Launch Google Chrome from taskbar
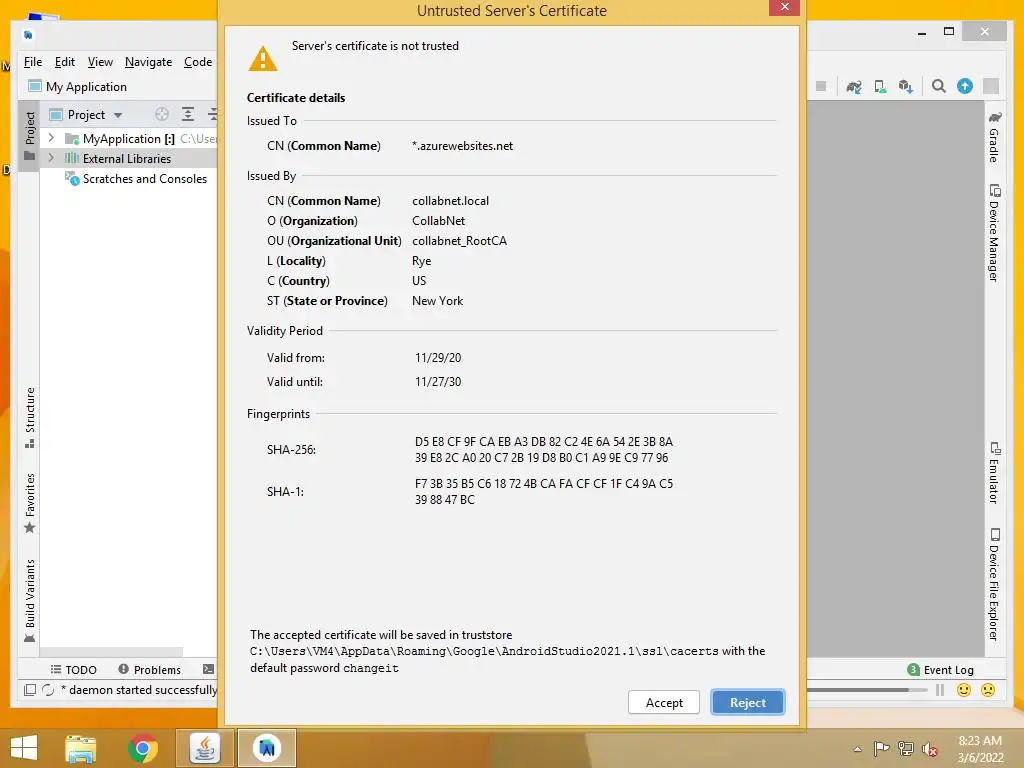The width and height of the screenshot is (1024, 768). (x=142, y=748)
